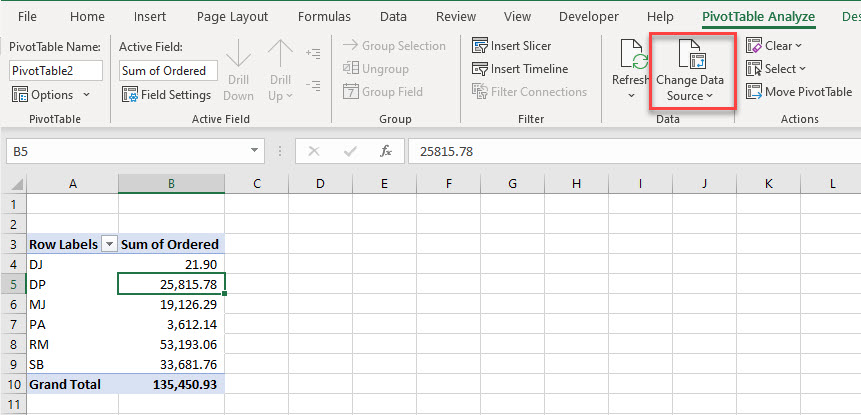Viewport: 861px width, 415px height.
Task: Select the Grand Total cell 135,450.93
Action: point(171,384)
